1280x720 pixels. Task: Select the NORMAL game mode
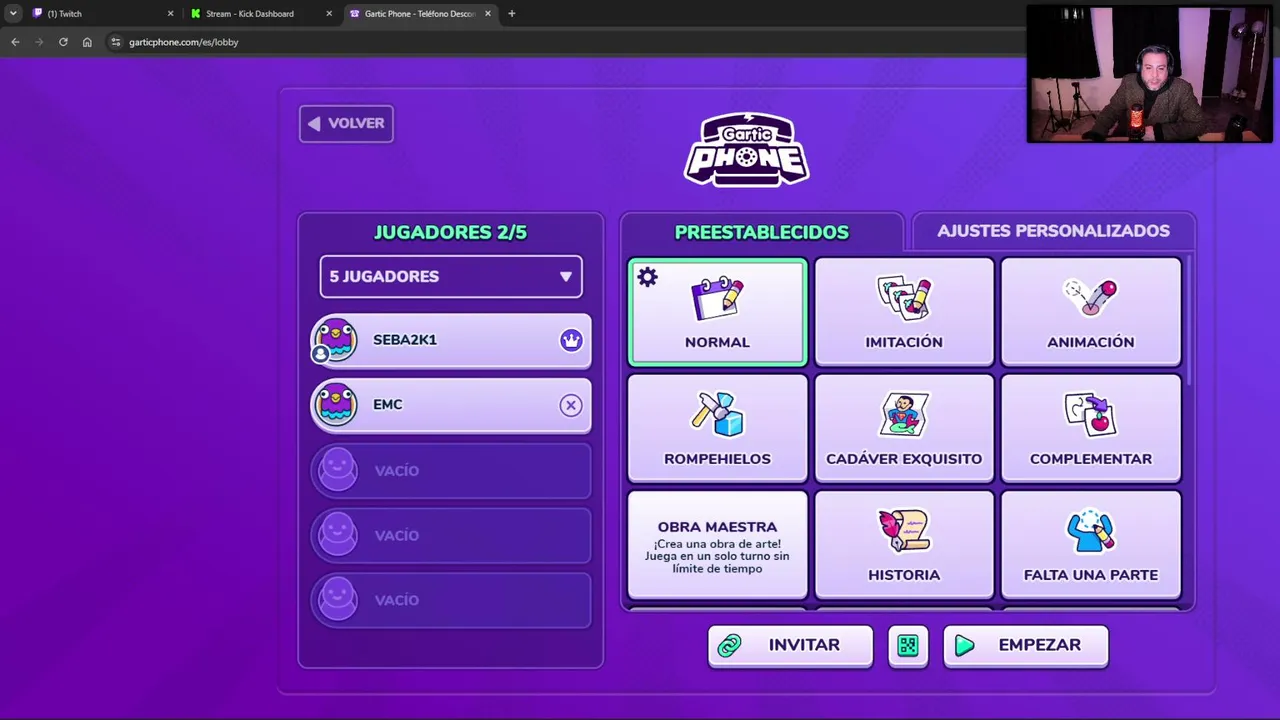(x=717, y=312)
